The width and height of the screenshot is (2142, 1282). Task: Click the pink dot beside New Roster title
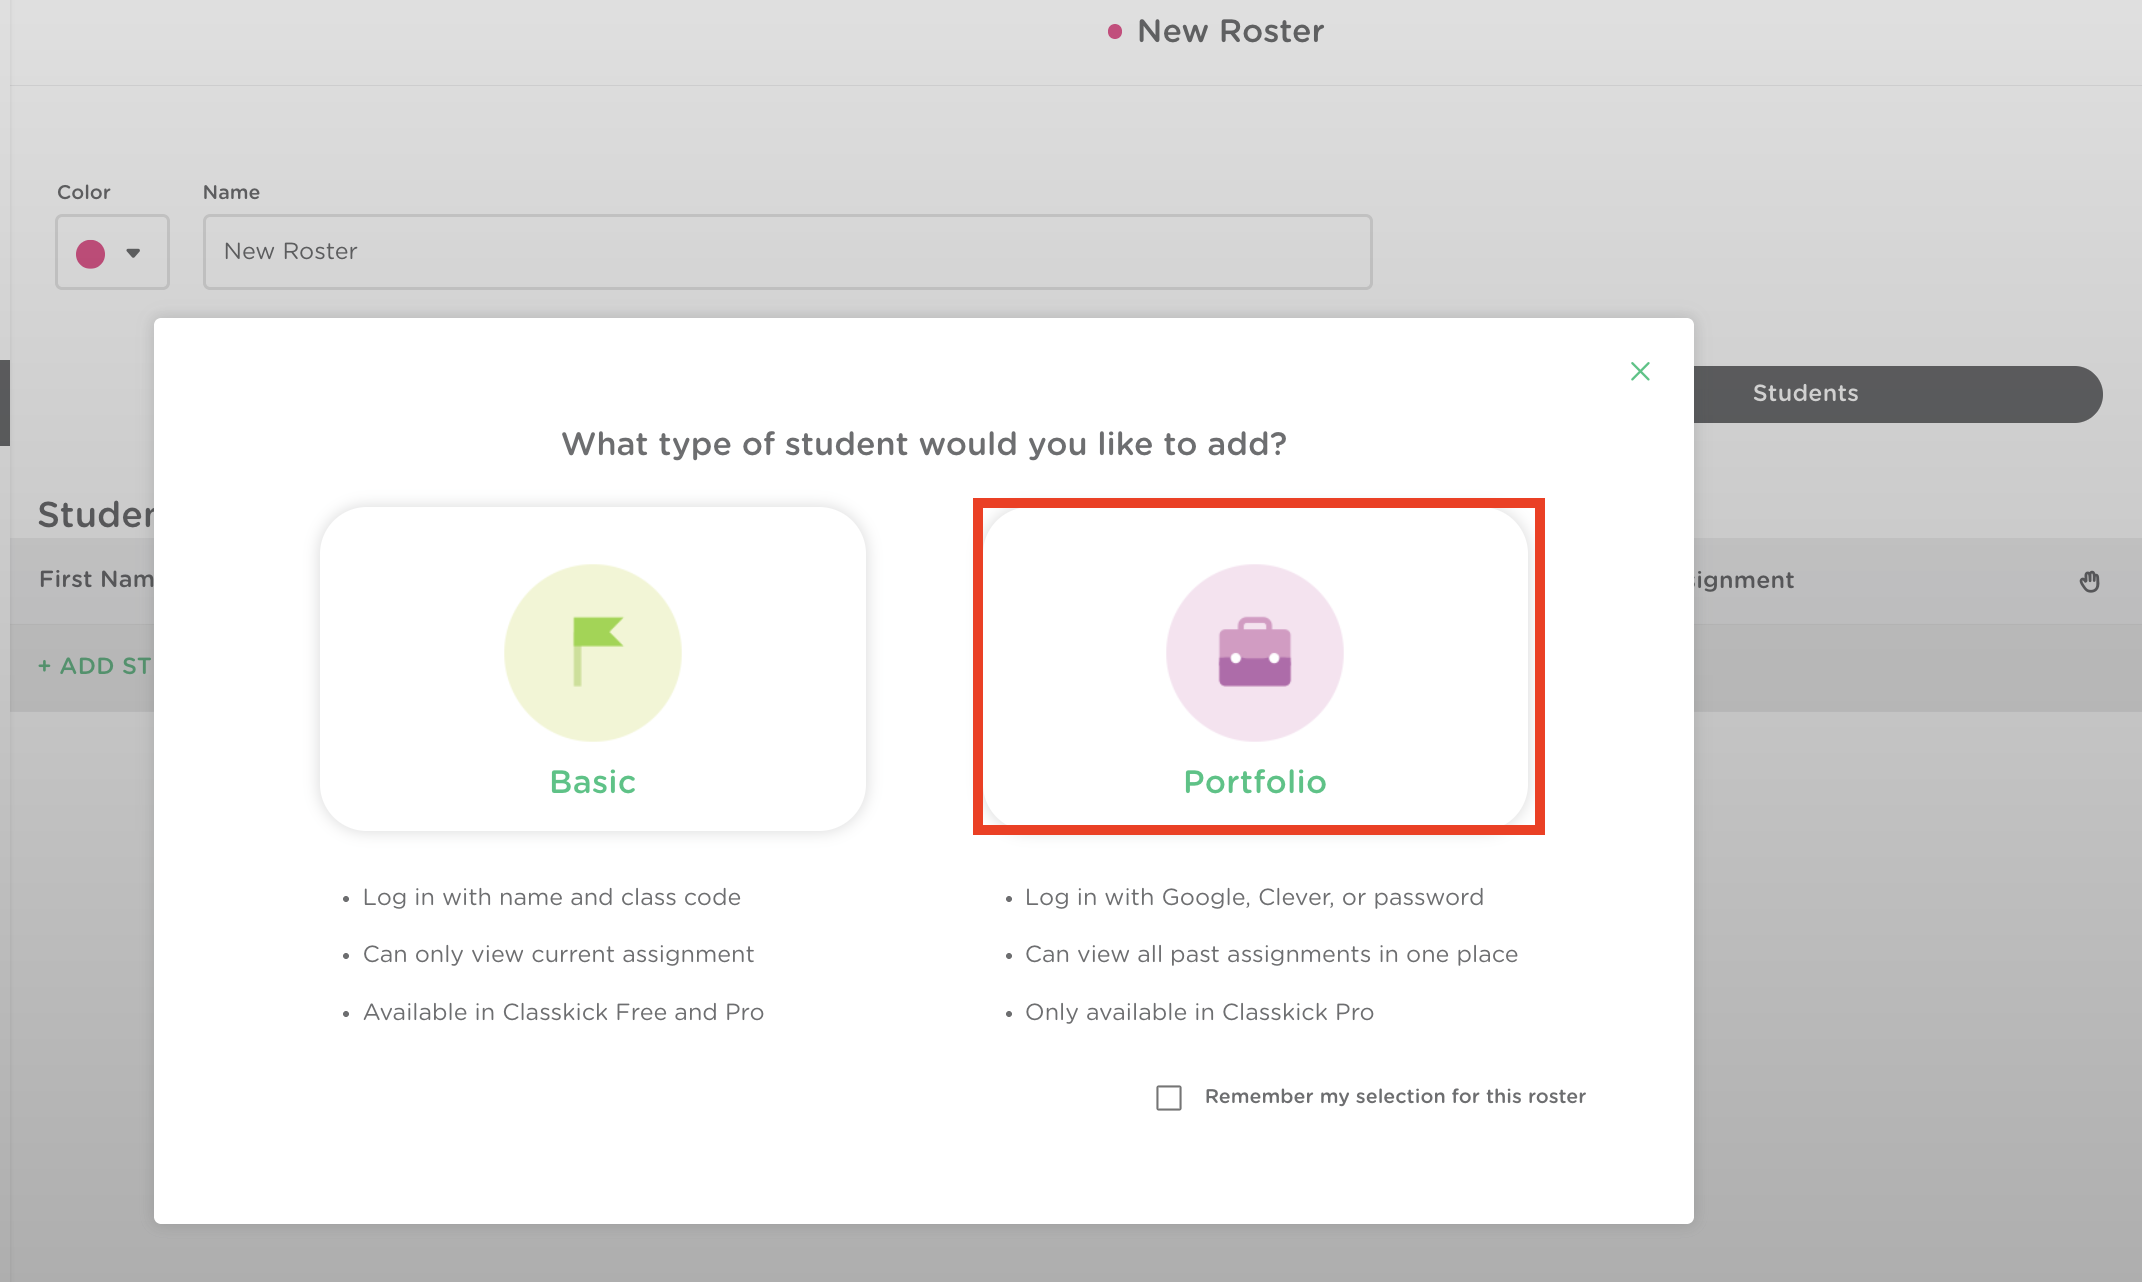click(x=1114, y=32)
